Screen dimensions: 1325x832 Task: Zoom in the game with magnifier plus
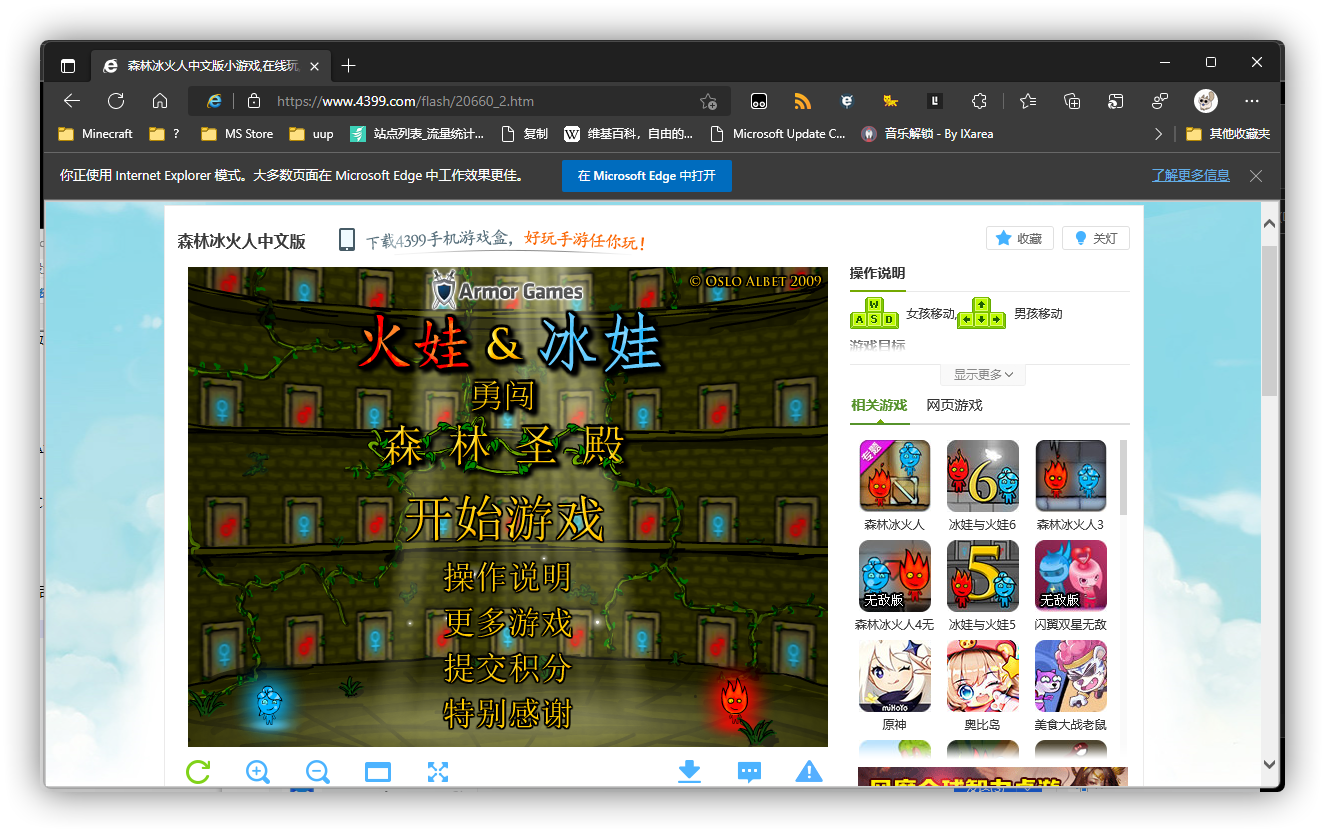(258, 771)
